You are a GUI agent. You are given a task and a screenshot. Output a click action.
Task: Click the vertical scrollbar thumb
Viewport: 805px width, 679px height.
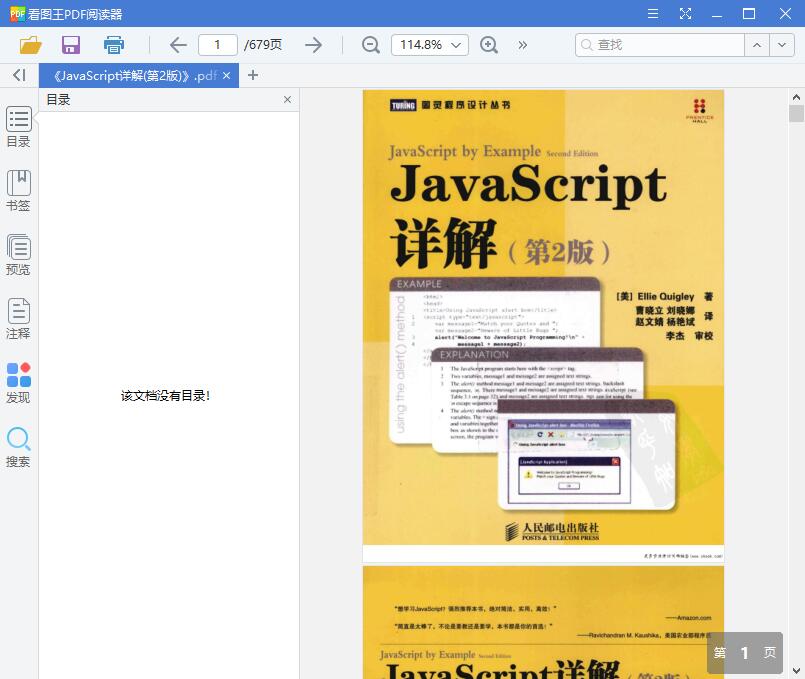(796, 113)
